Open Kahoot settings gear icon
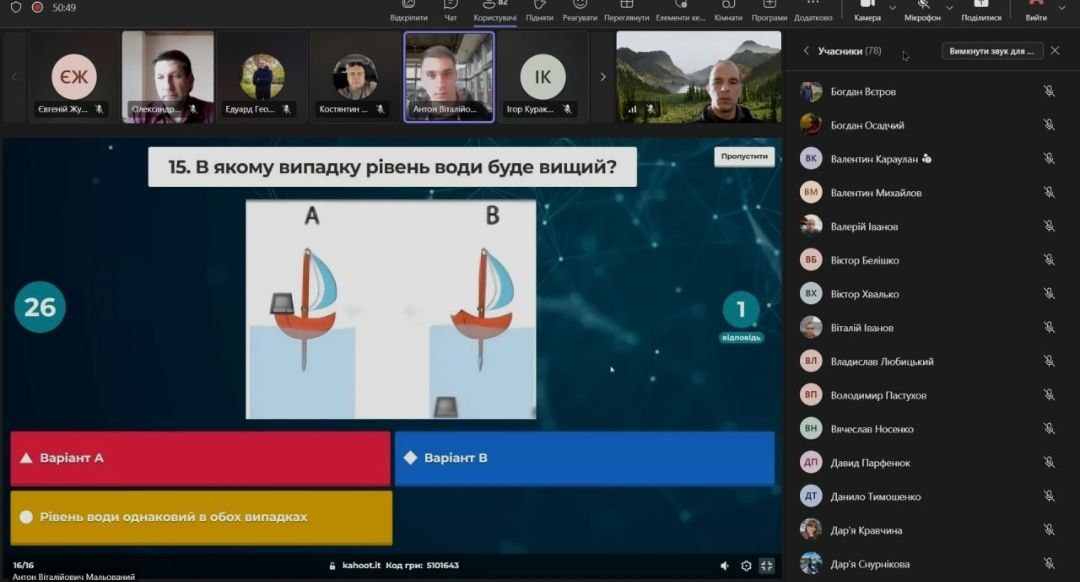Viewport: 1080px width, 582px height. [746, 566]
